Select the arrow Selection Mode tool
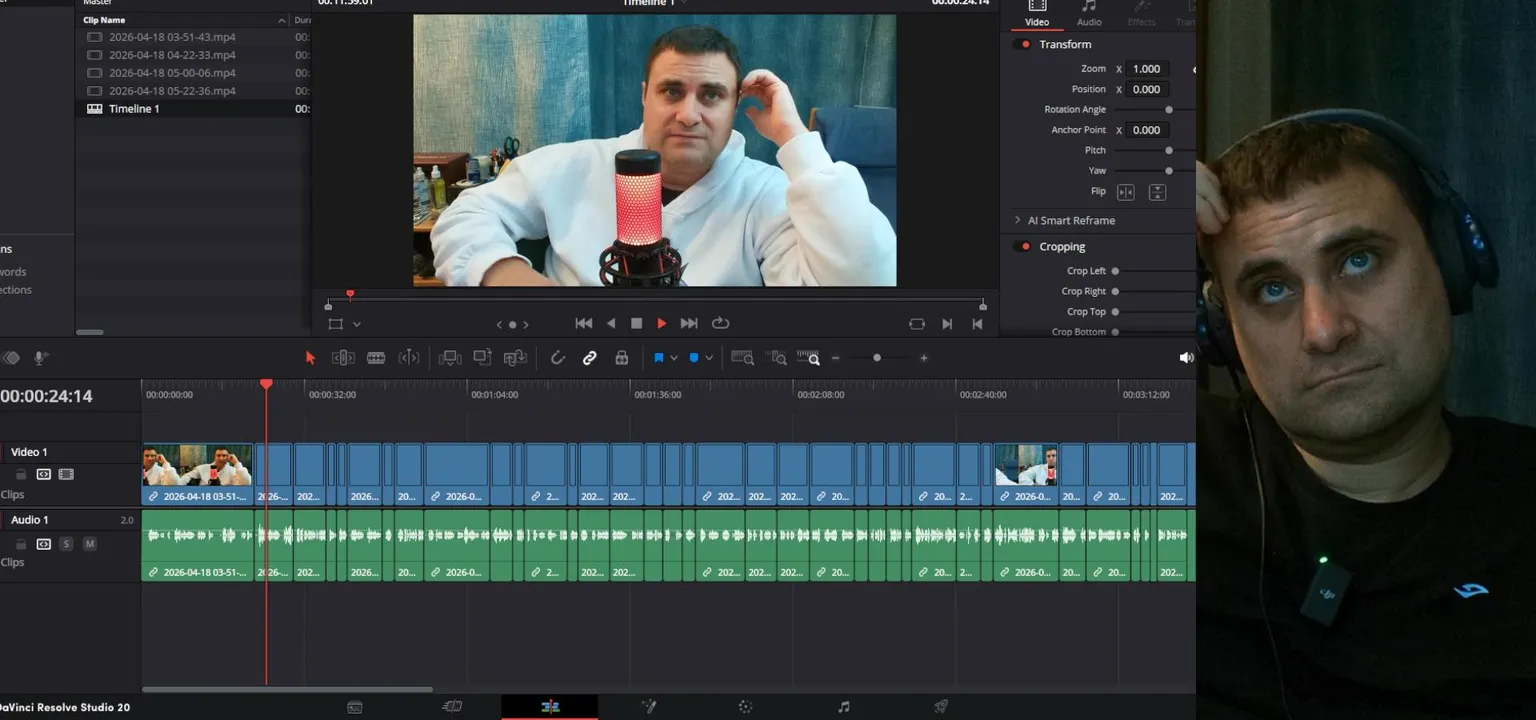This screenshot has height=720, width=1536. point(310,358)
